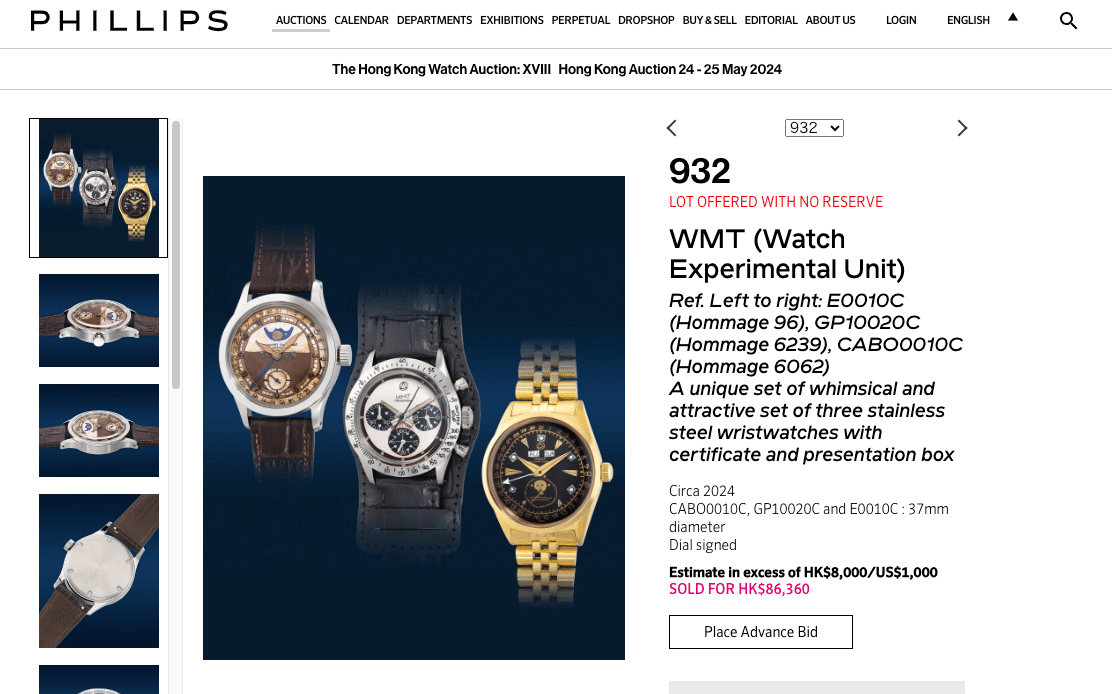Select the Auctions tab
The width and height of the screenshot is (1112, 694).
(301, 21)
